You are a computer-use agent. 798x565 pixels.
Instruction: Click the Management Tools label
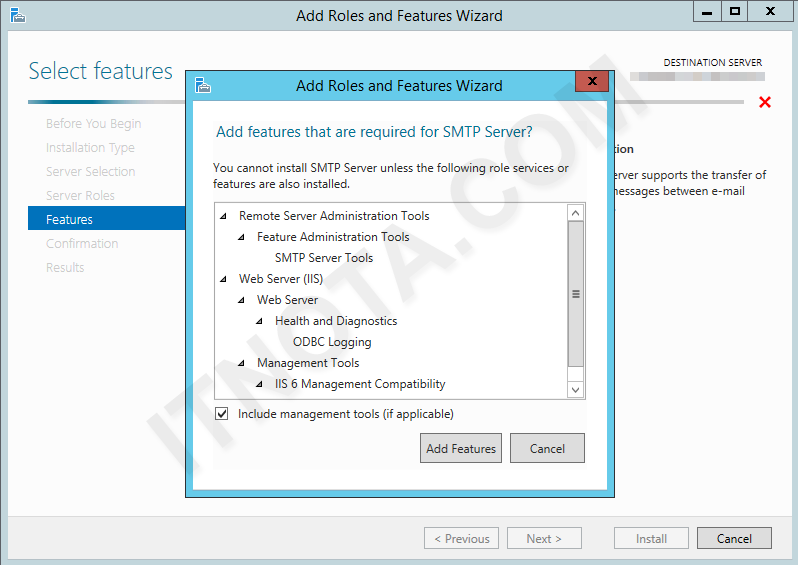click(x=308, y=363)
